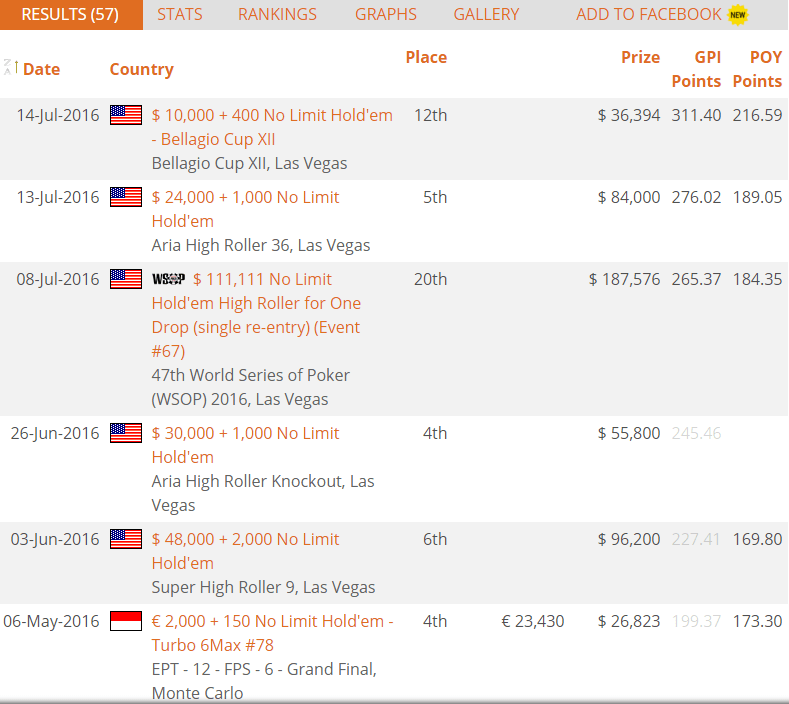This screenshot has width=789, height=704.
Task: Show the GRAPHS tab
Action: tap(385, 14)
